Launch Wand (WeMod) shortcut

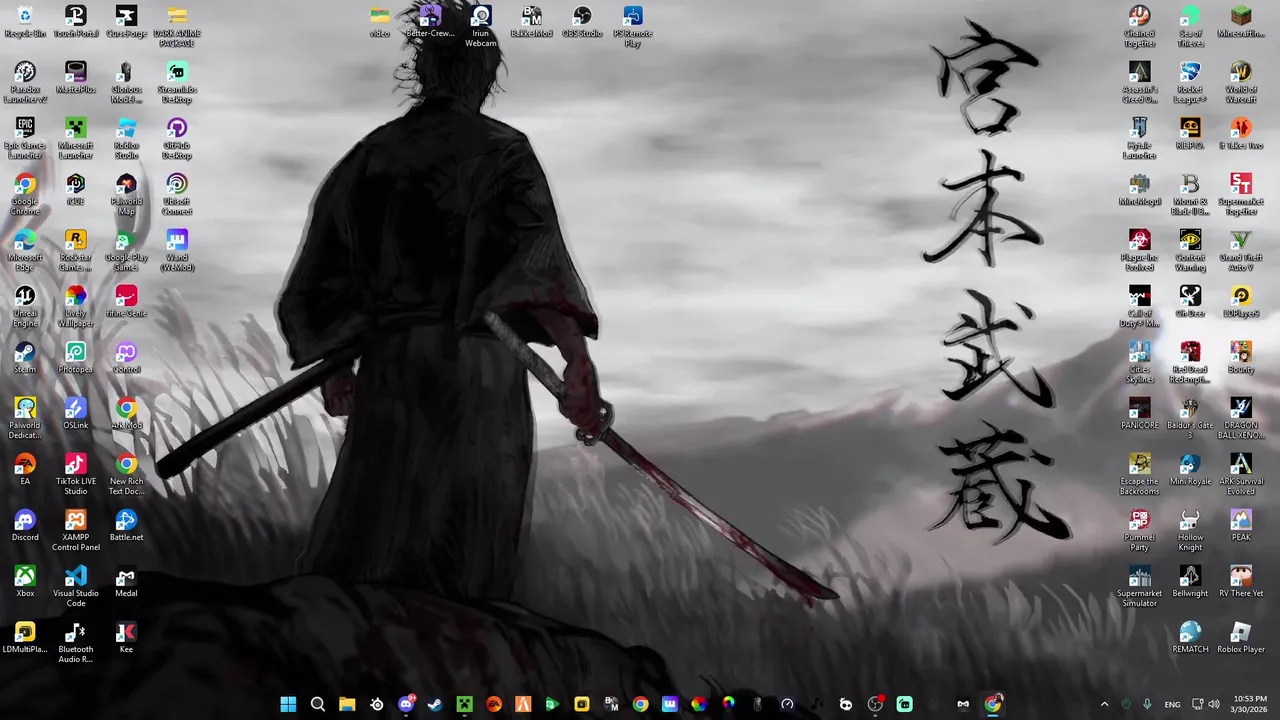[177, 251]
